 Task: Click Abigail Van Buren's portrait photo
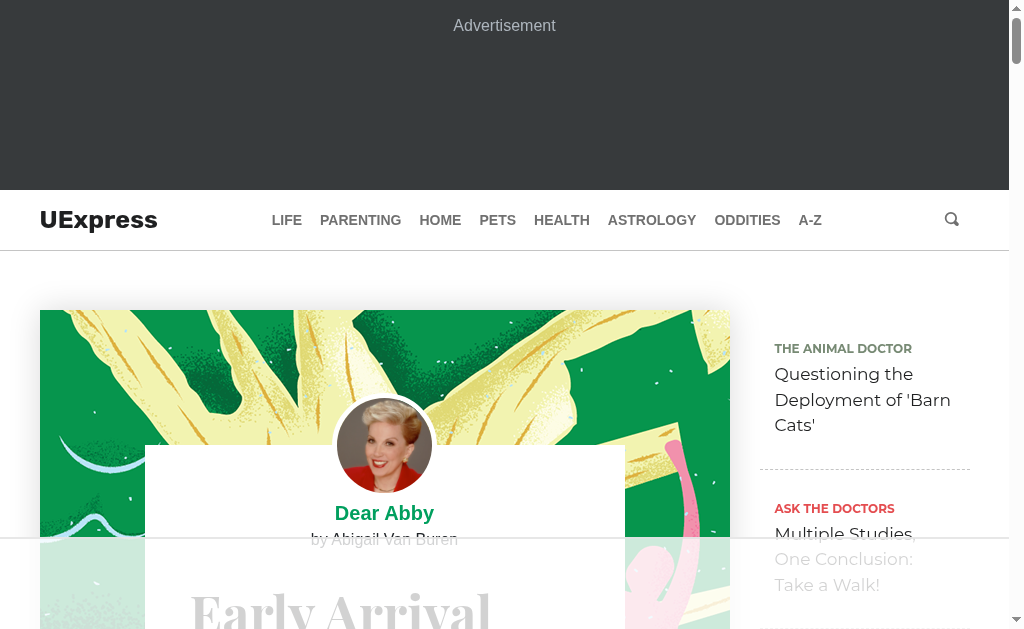tap(384, 445)
